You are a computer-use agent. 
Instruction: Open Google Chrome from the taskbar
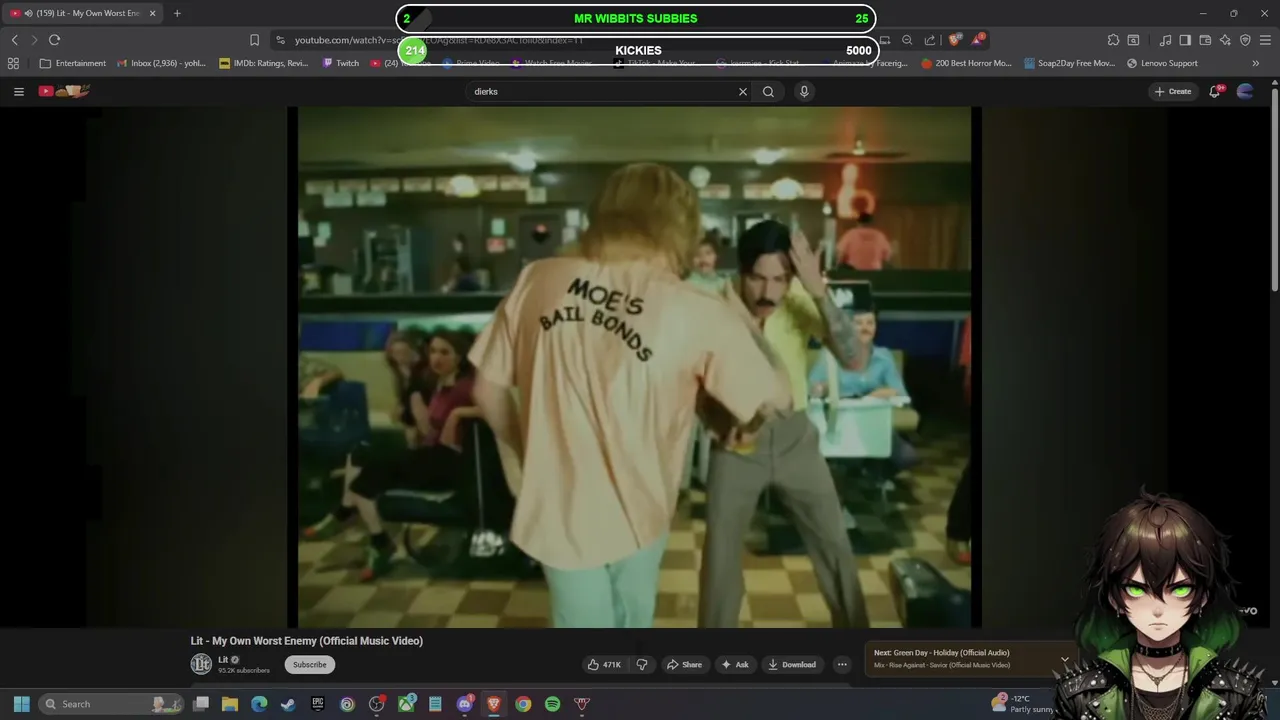523,704
